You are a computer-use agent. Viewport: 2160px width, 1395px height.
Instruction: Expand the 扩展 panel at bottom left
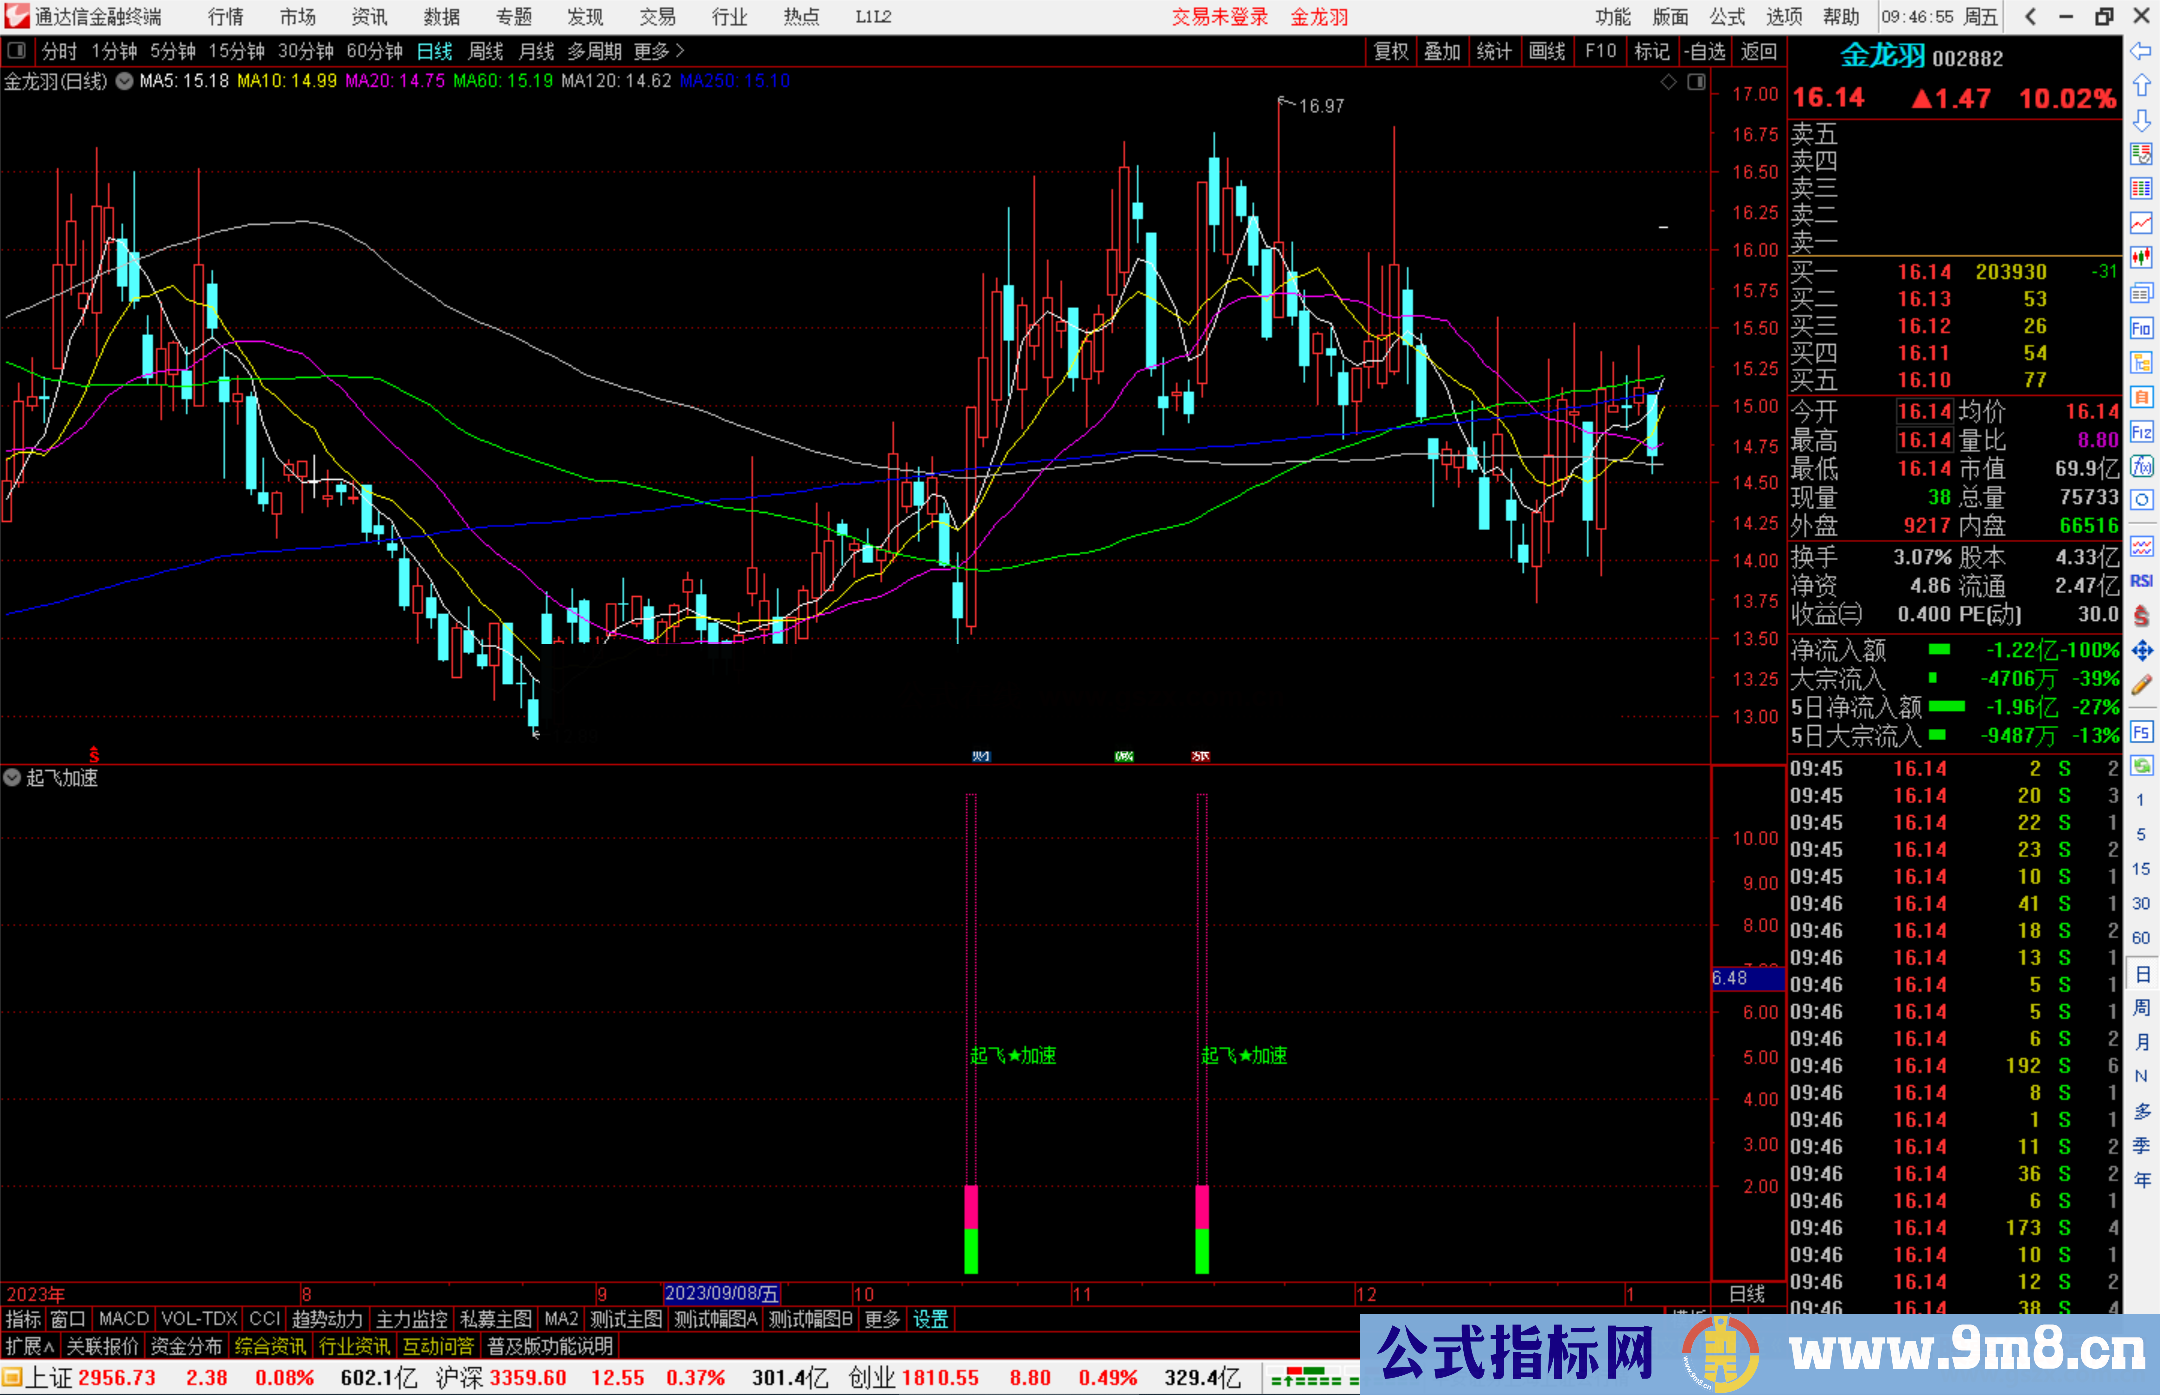[30, 1346]
